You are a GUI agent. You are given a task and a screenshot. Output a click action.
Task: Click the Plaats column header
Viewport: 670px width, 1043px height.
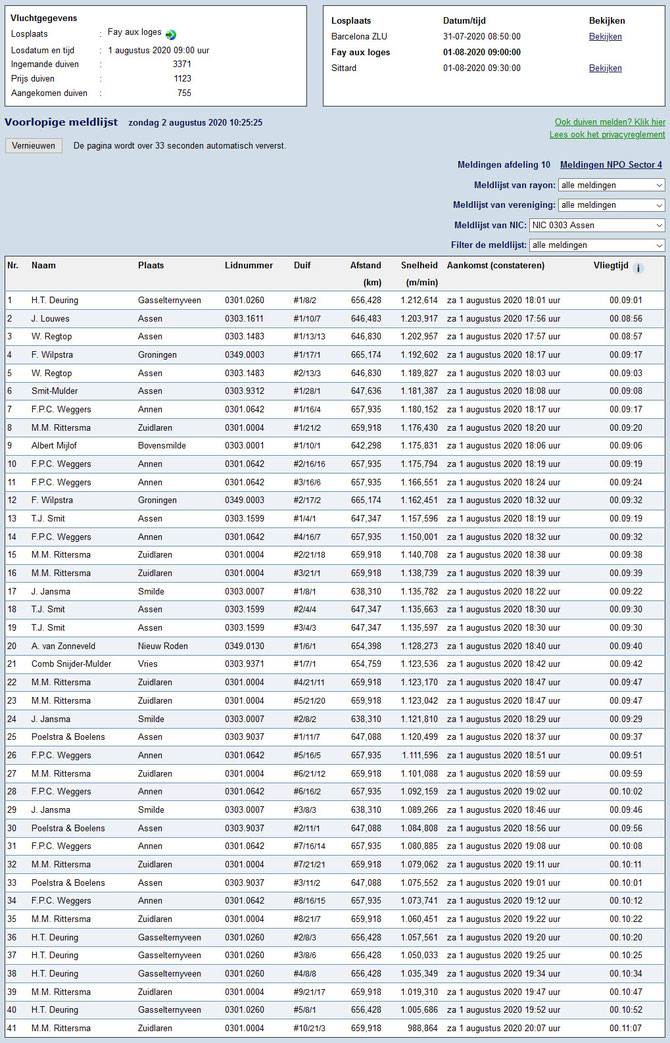[151, 265]
